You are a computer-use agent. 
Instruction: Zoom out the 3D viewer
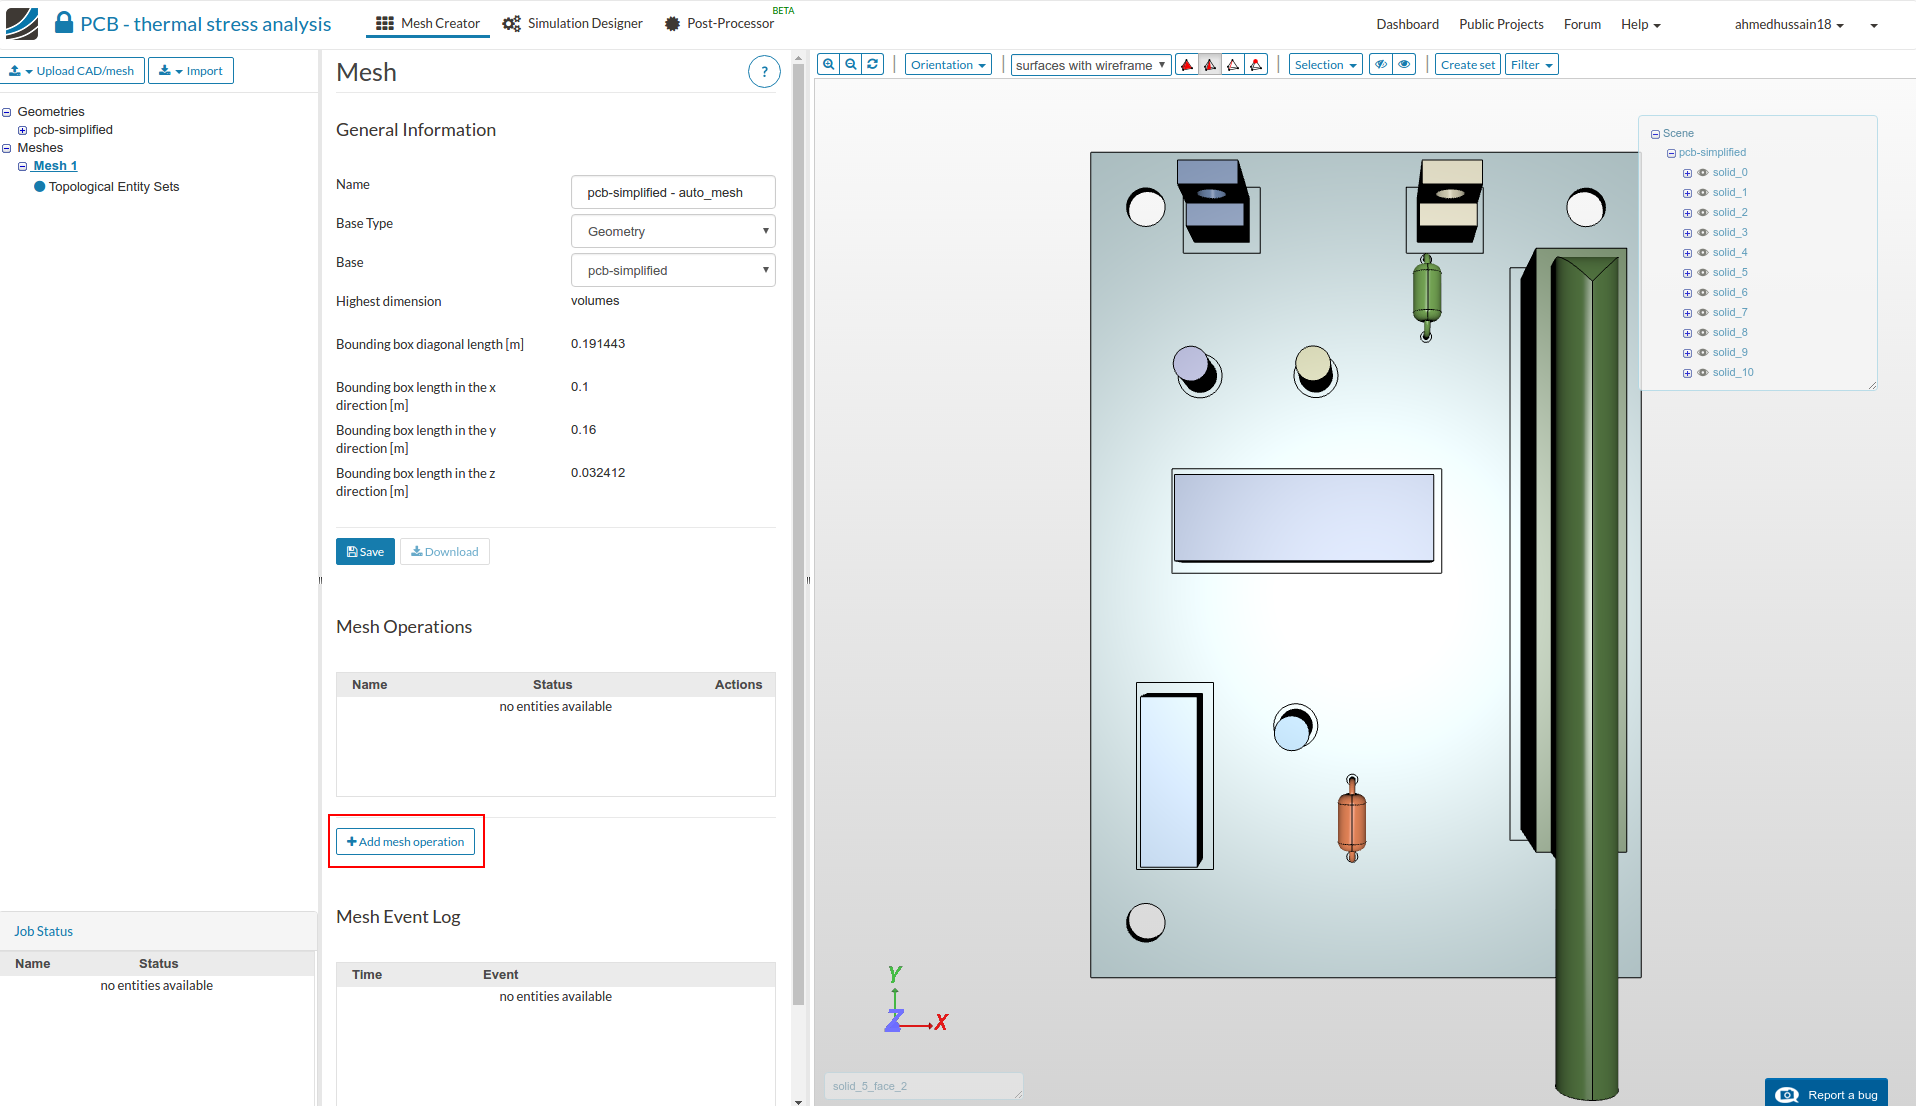(x=851, y=65)
